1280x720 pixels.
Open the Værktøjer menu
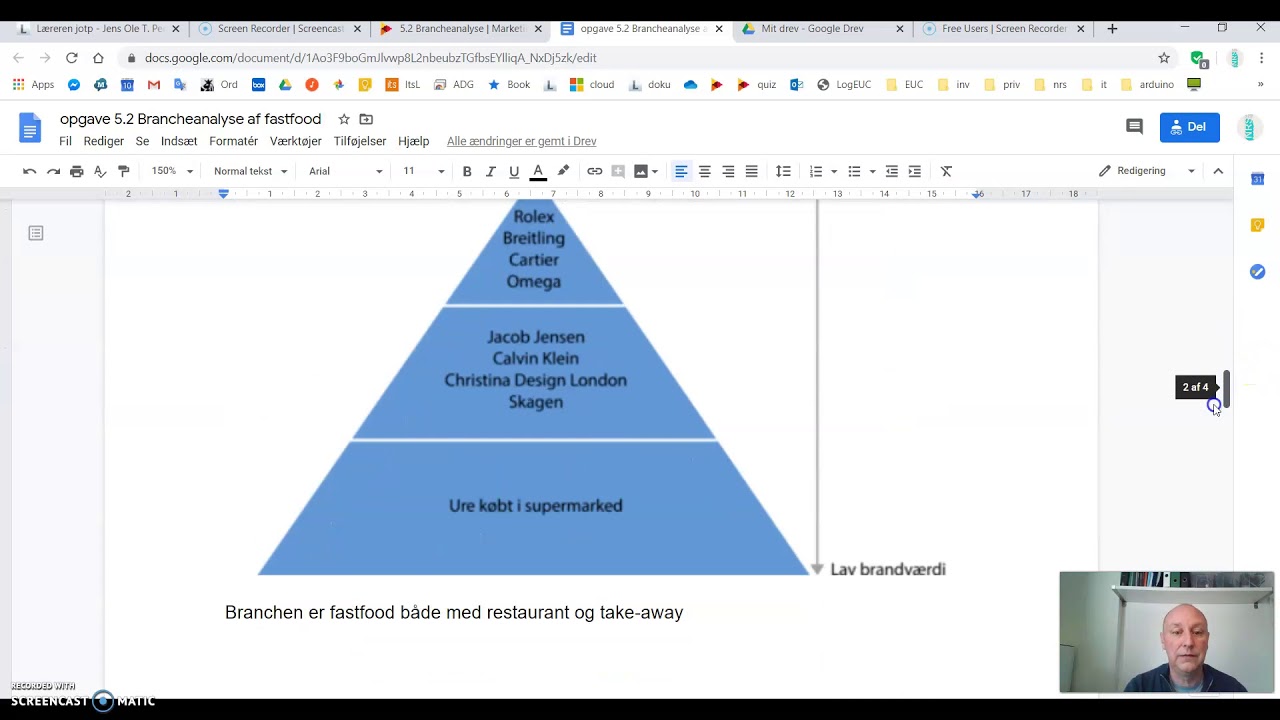(295, 141)
